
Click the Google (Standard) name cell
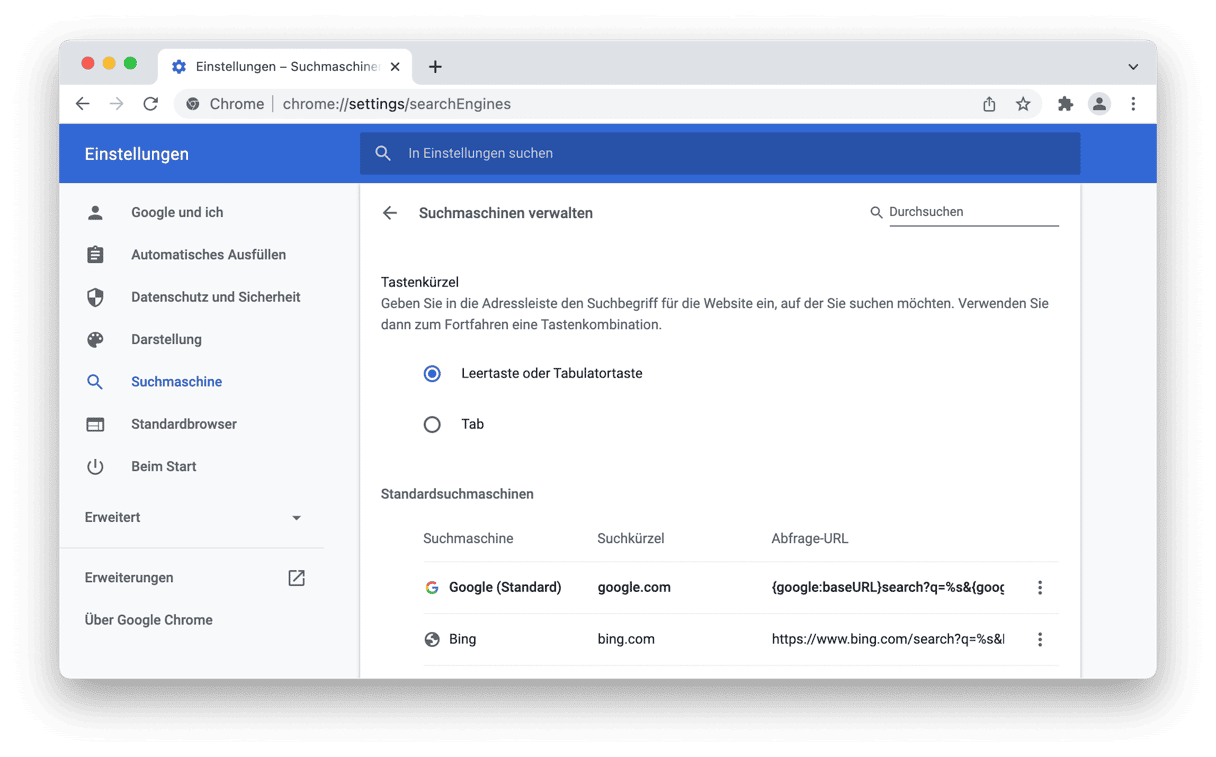pyautogui.click(x=505, y=588)
